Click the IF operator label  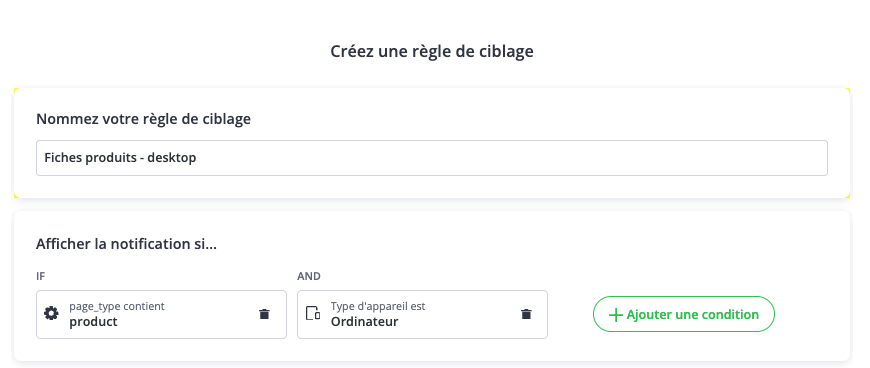(x=40, y=276)
